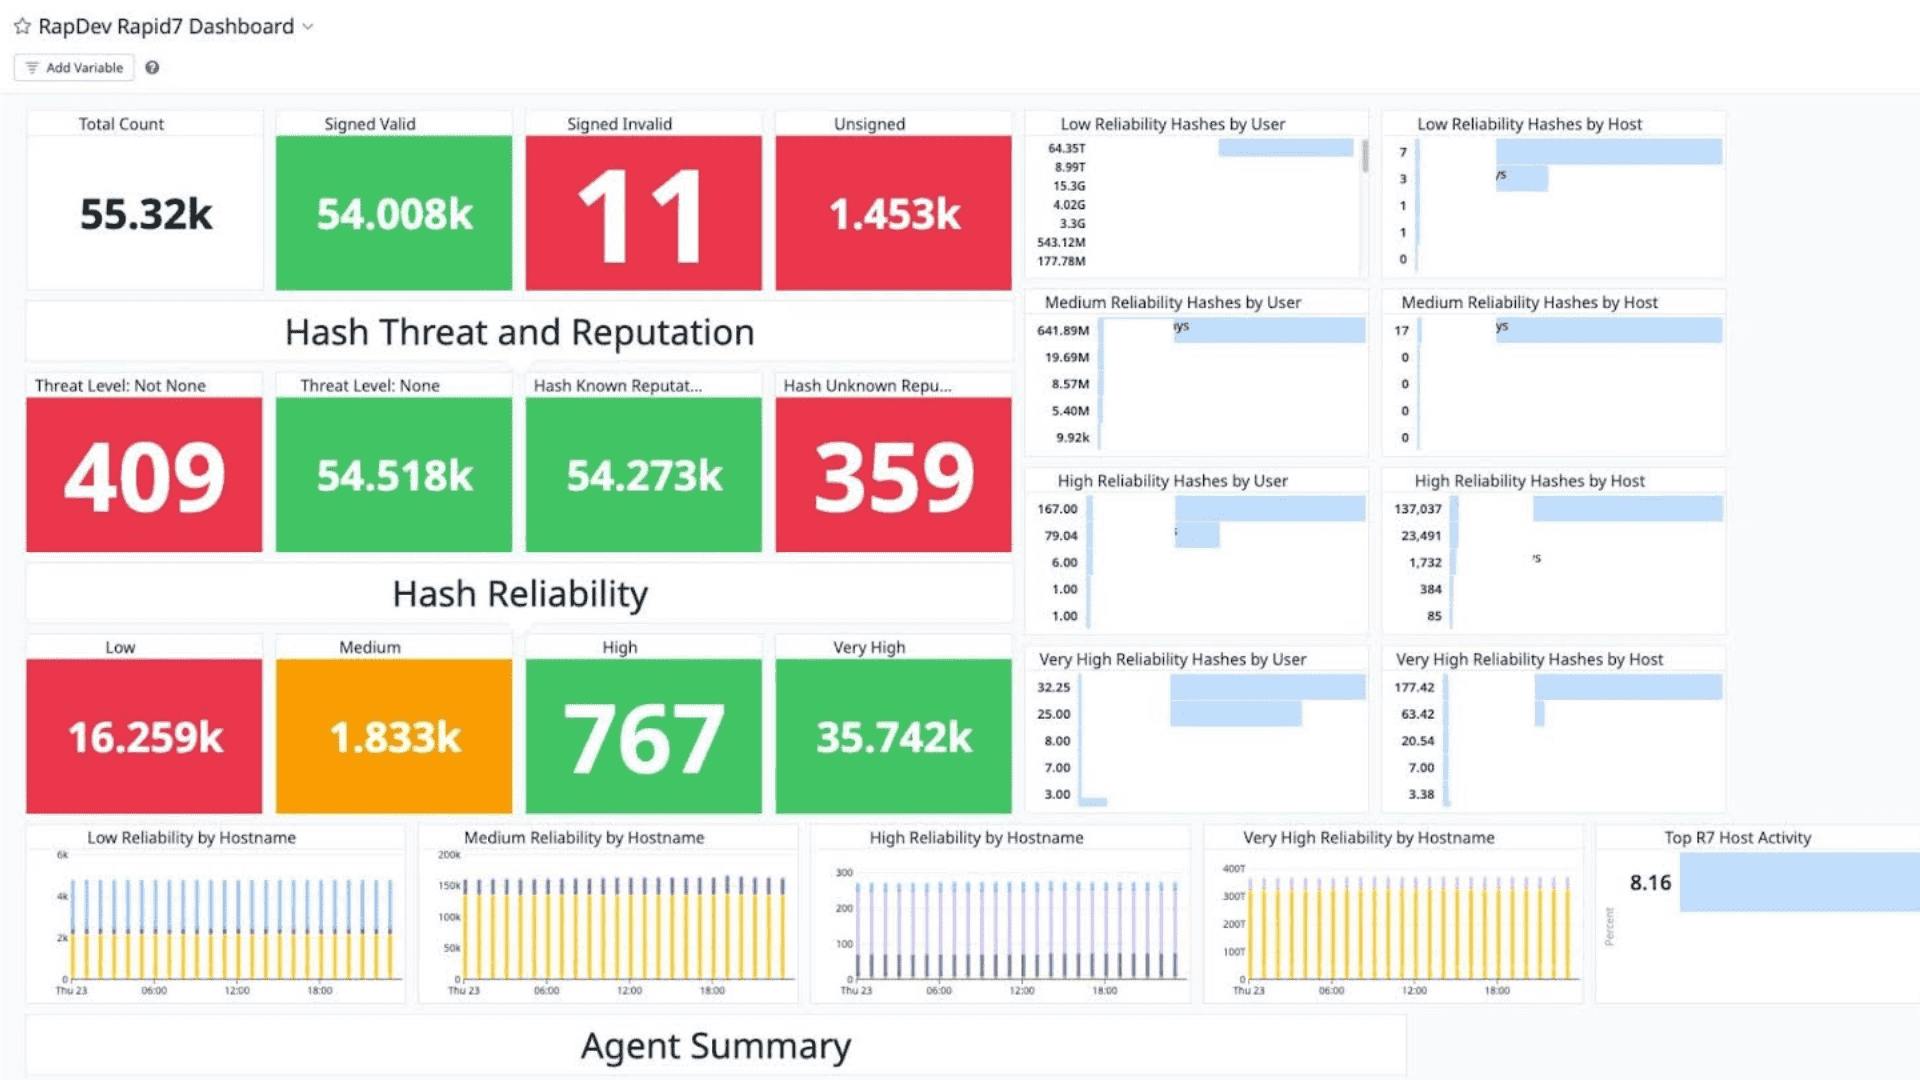Select 641.89M in Medium Reliability Hashes by User
Viewport: 1920px width, 1080px height.
click(x=1063, y=330)
